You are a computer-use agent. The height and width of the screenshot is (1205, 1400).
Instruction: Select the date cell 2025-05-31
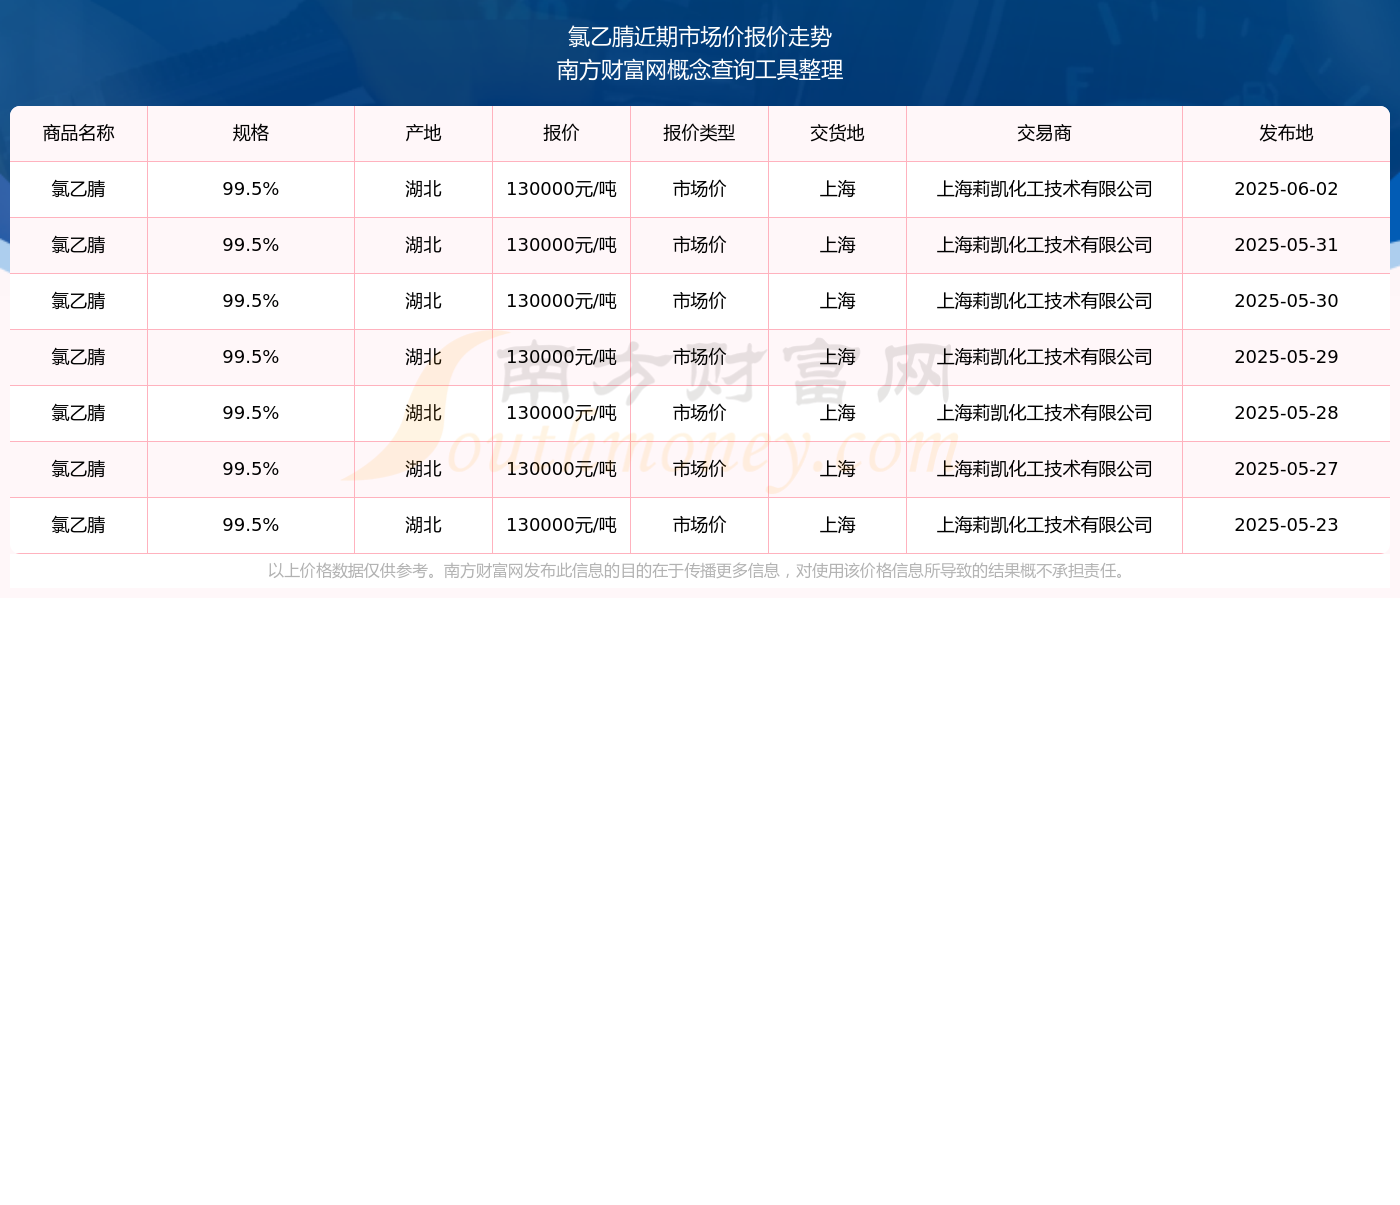[x=1286, y=245]
